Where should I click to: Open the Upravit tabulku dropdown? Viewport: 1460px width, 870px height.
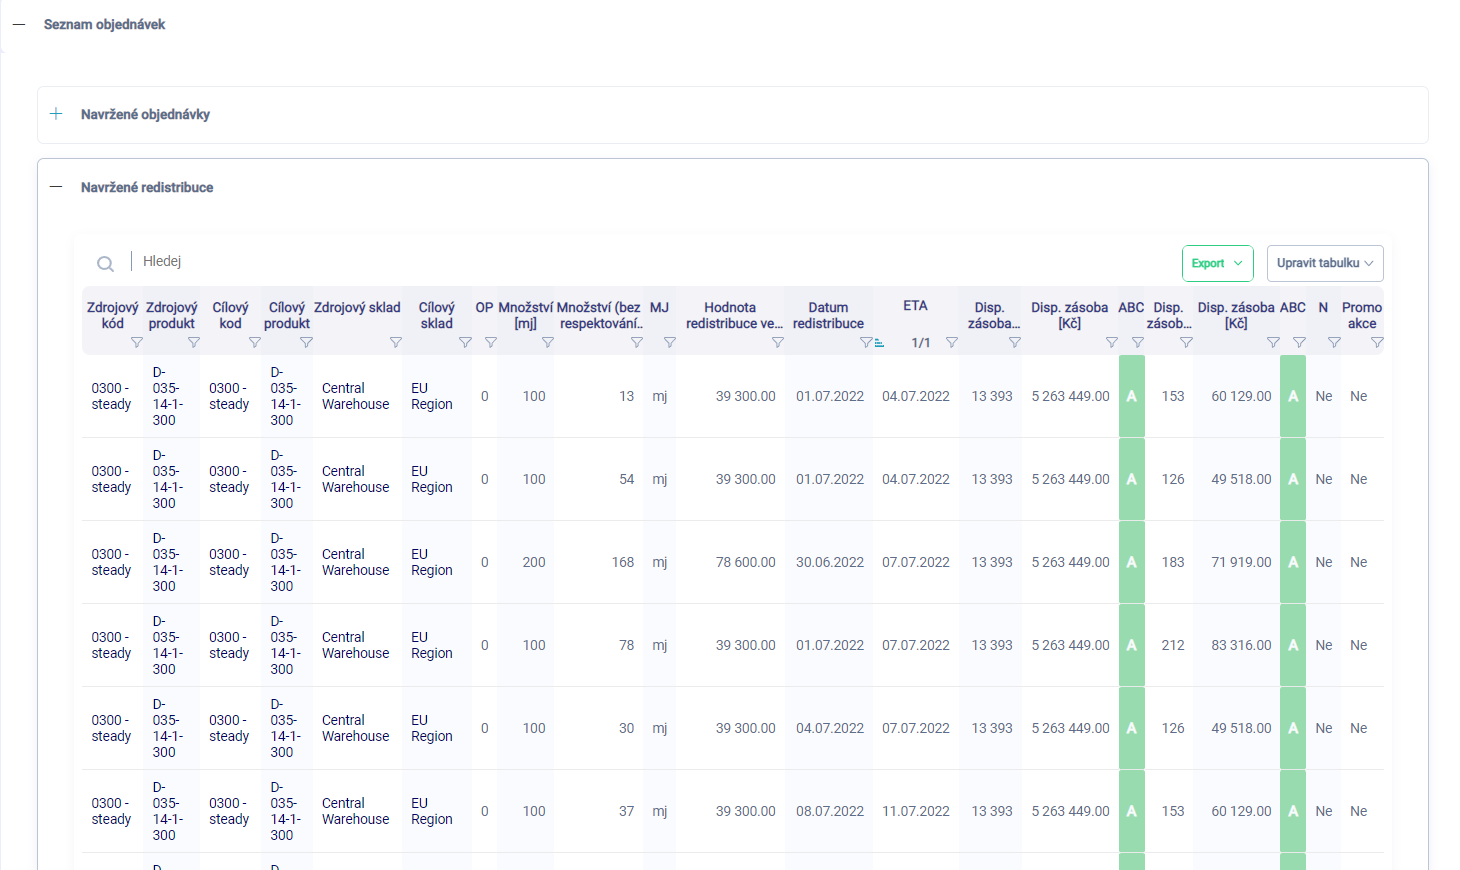1324,263
